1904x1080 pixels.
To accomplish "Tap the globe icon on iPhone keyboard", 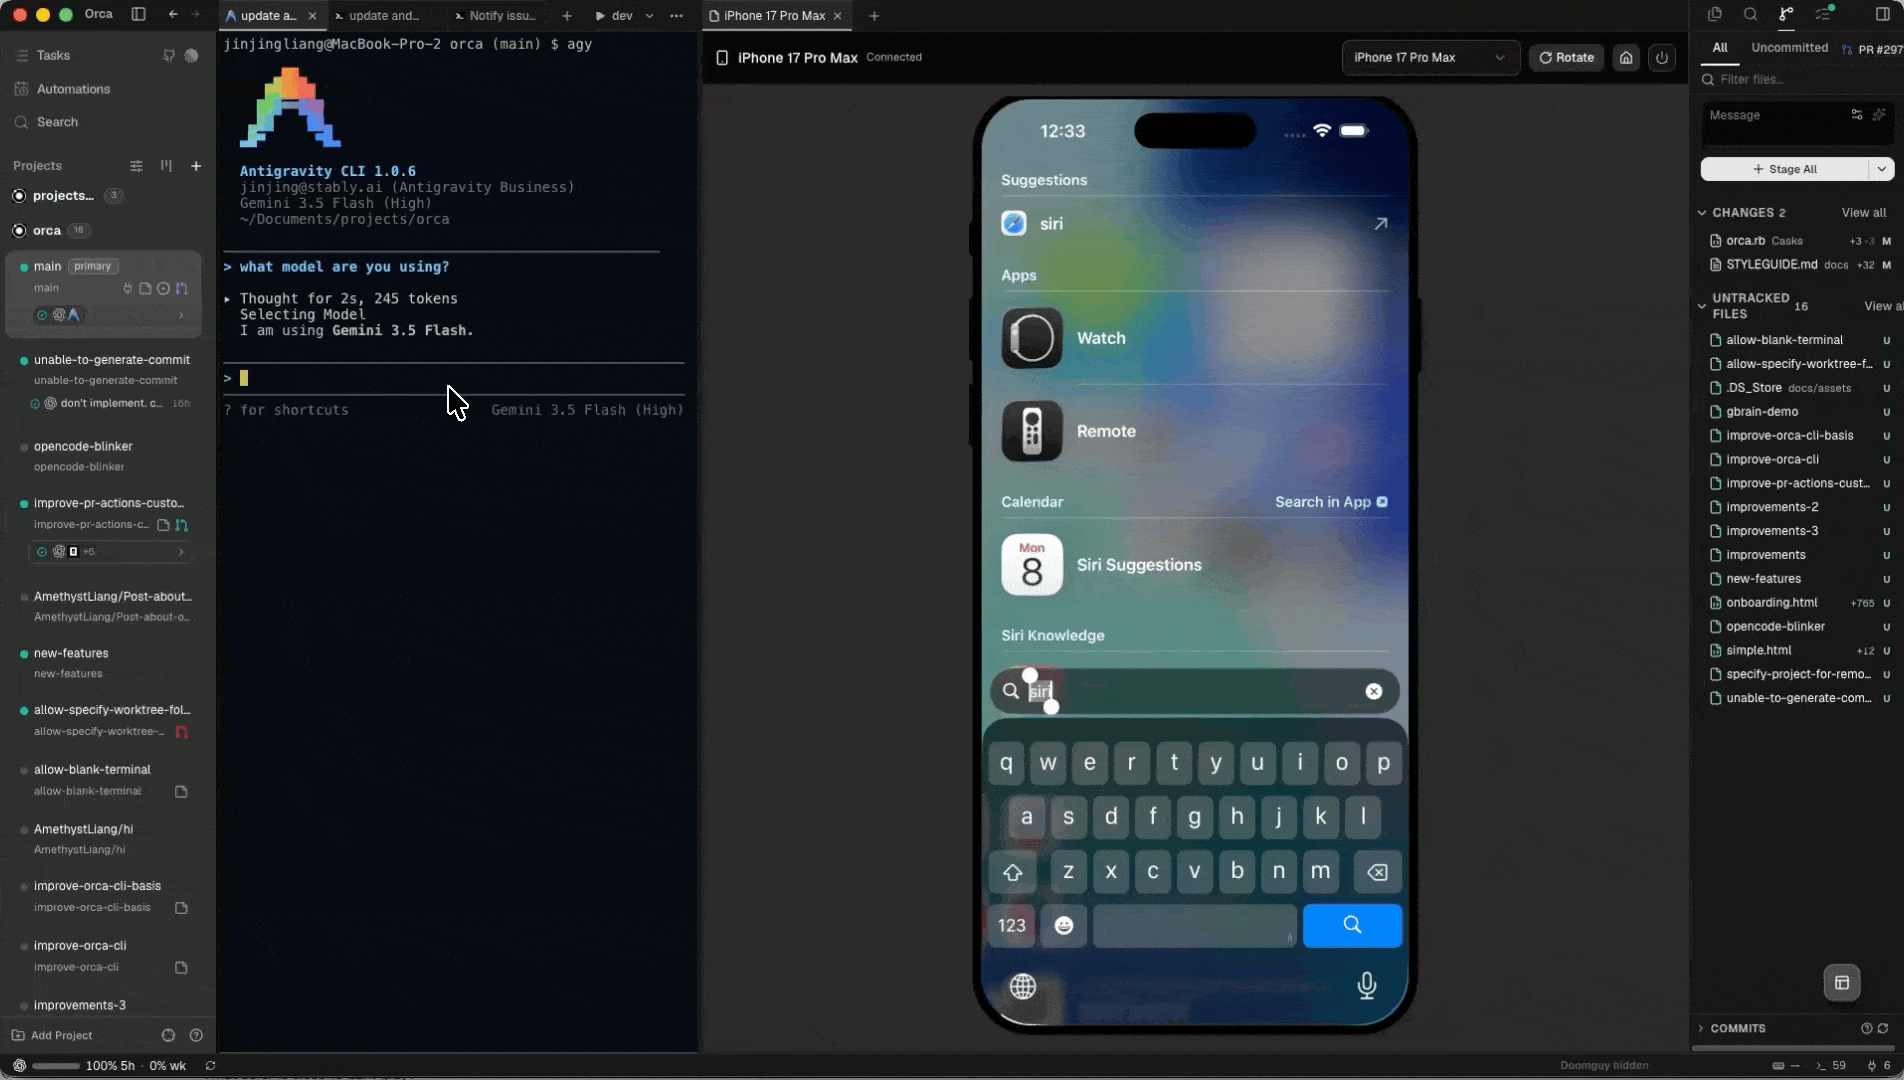I will [x=1022, y=987].
